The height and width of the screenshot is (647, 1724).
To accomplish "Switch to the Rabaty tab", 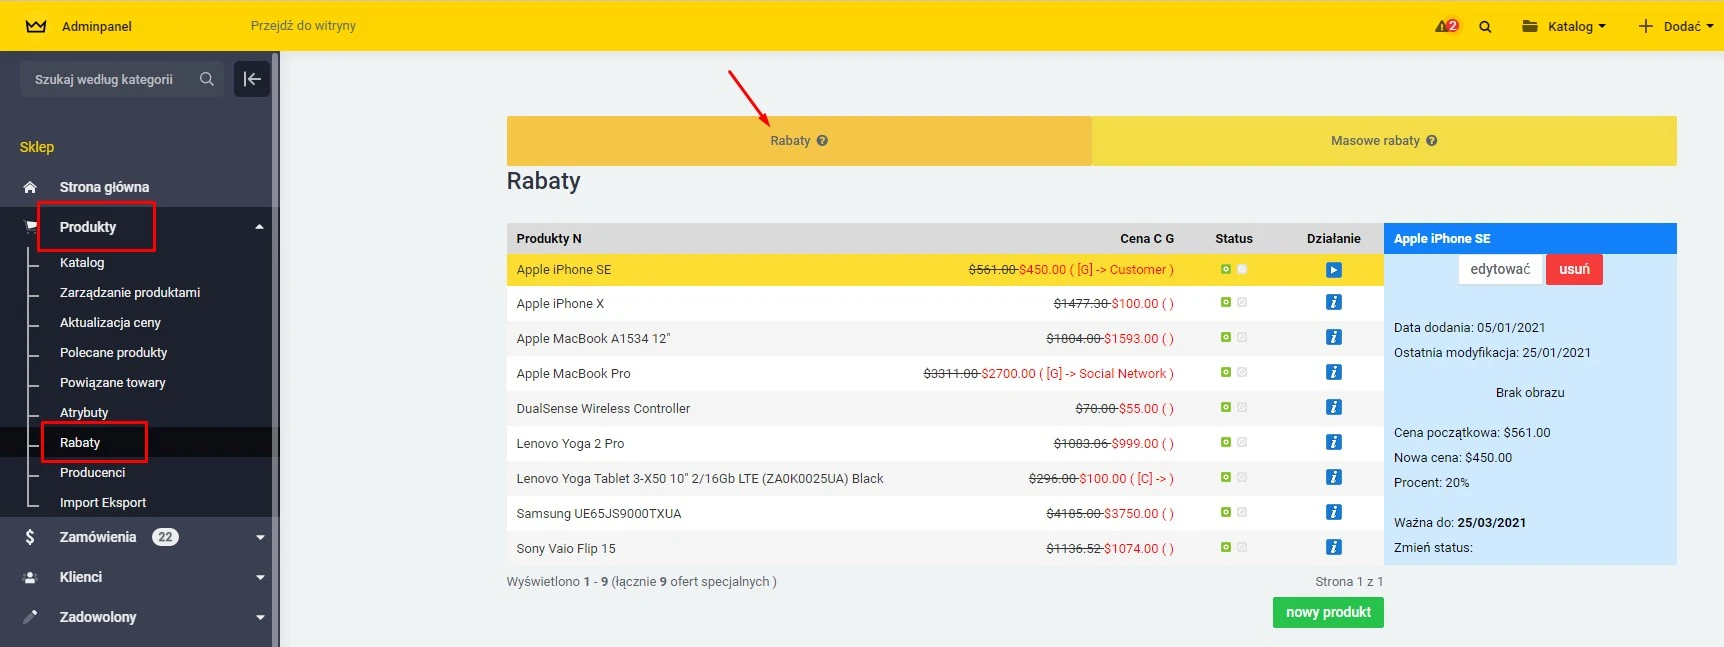I will (x=799, y=141).
